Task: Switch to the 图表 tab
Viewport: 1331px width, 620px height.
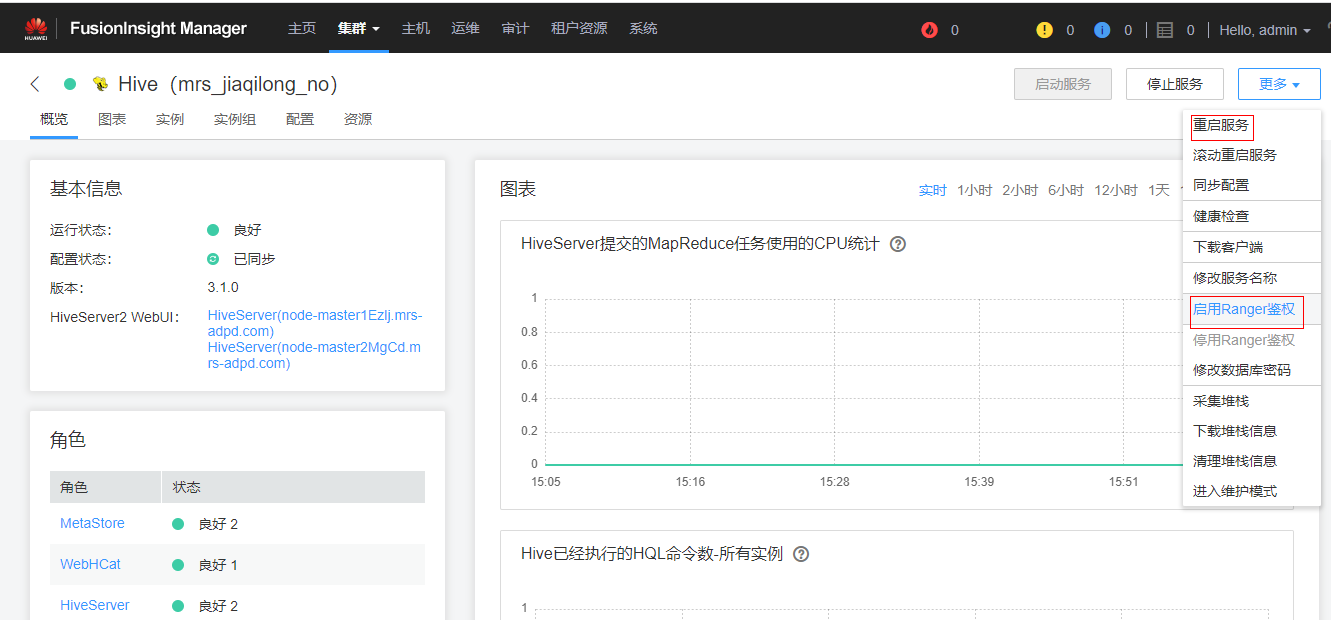Action: 112,119
